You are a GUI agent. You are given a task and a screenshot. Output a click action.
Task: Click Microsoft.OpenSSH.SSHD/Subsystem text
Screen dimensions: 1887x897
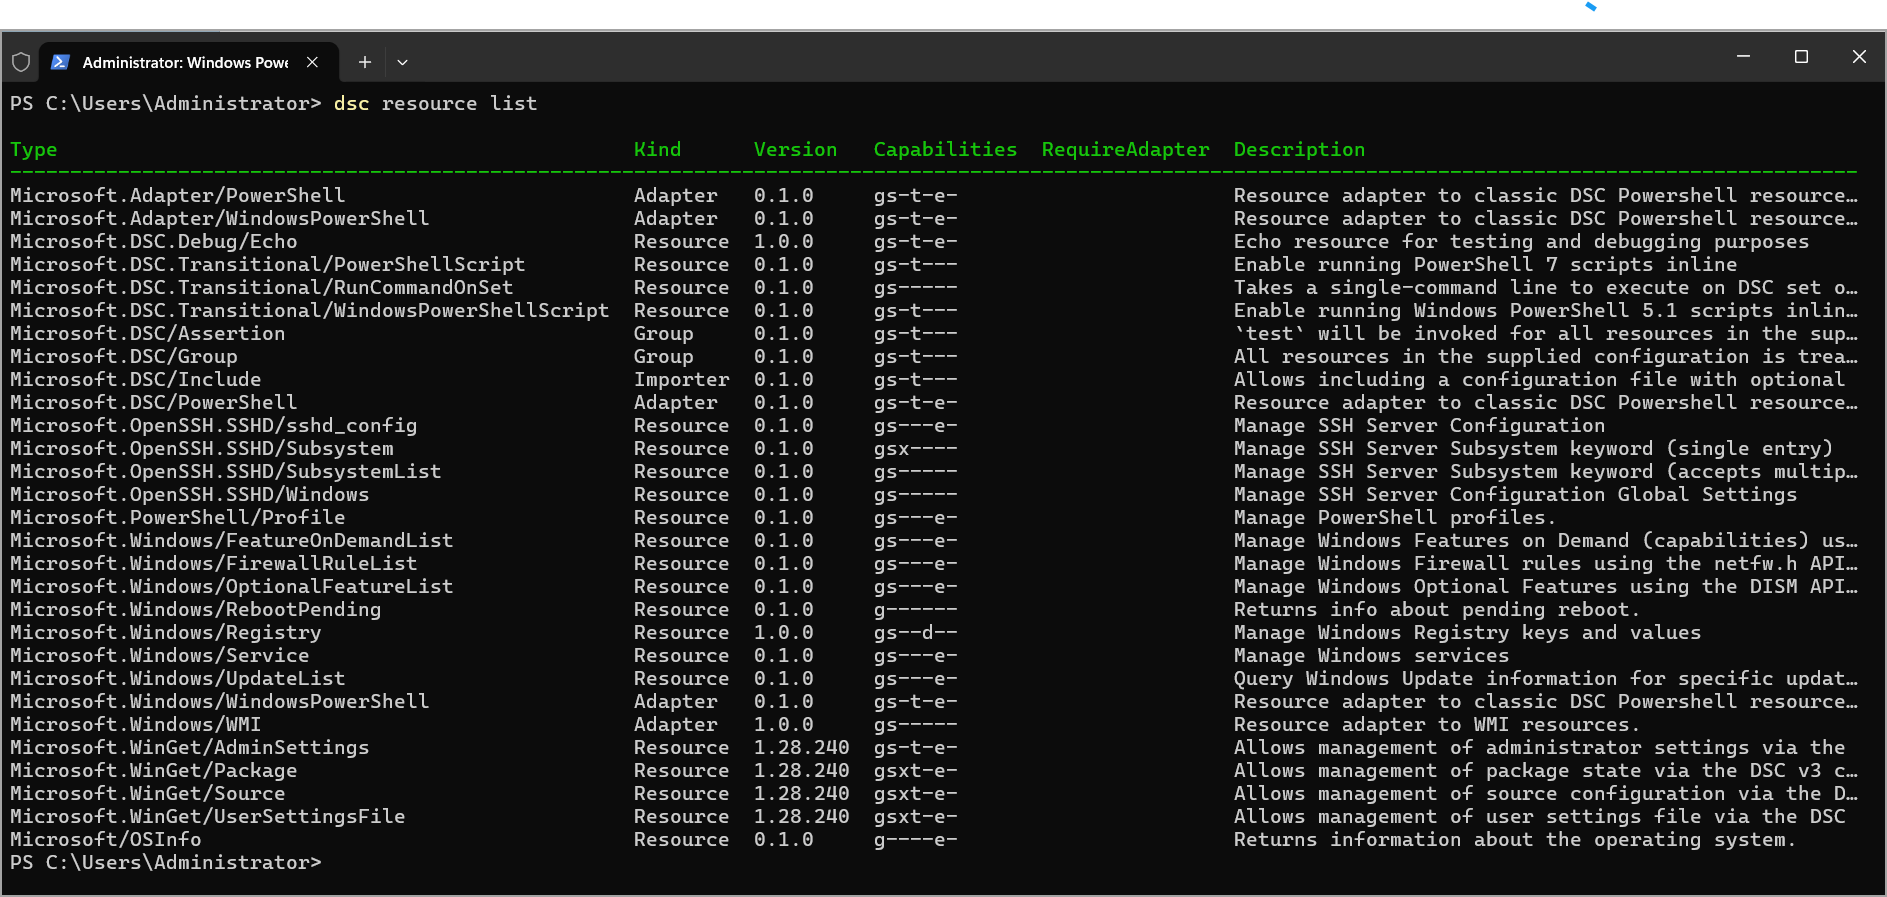point(201,449)
